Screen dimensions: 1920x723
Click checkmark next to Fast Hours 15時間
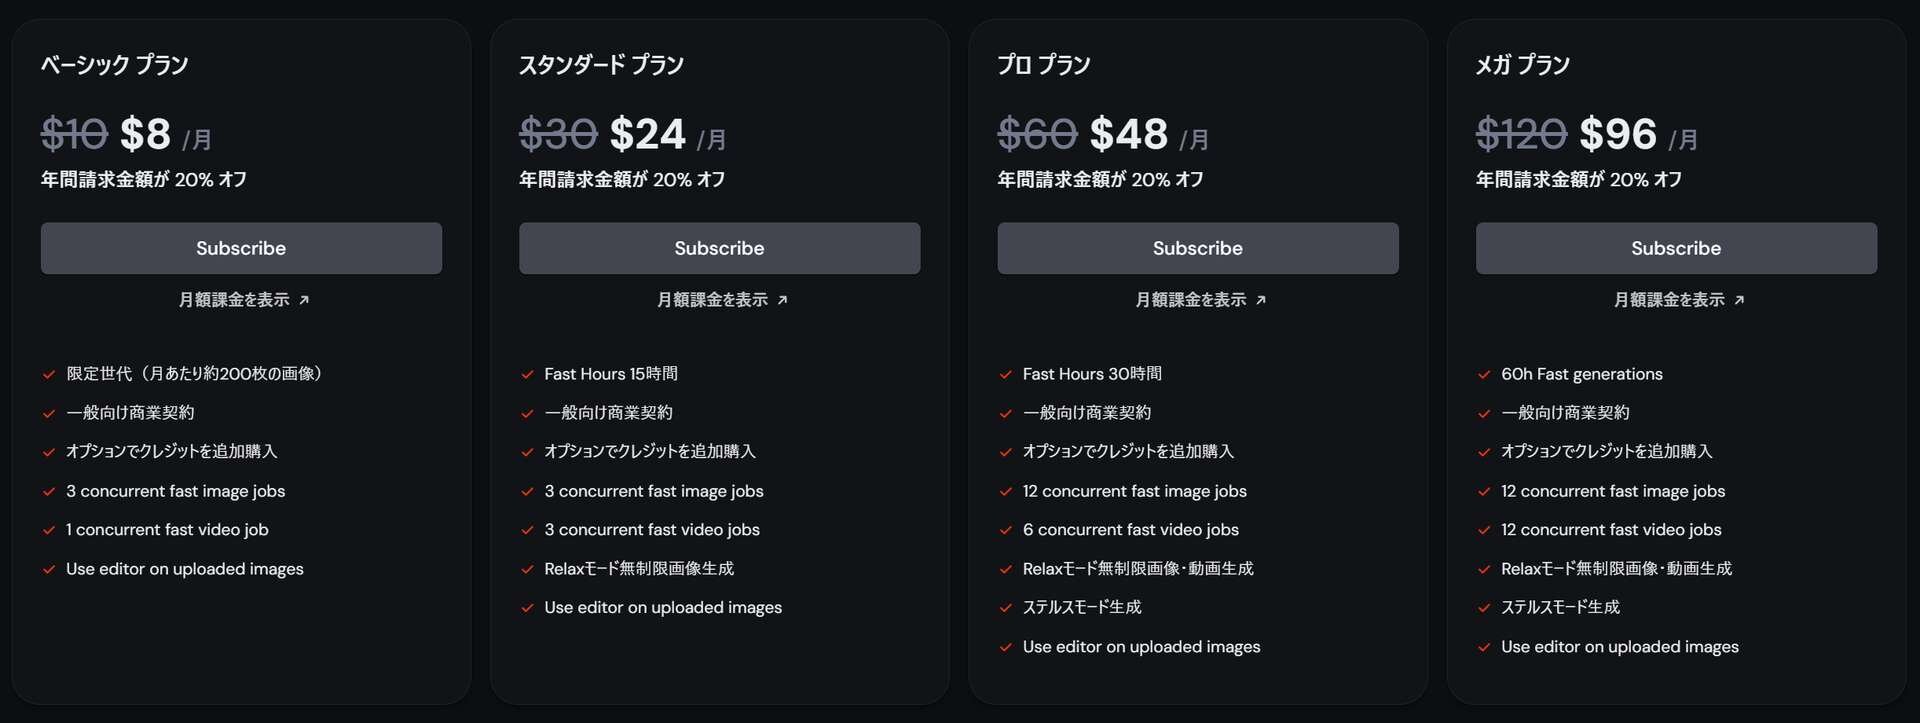527,375
